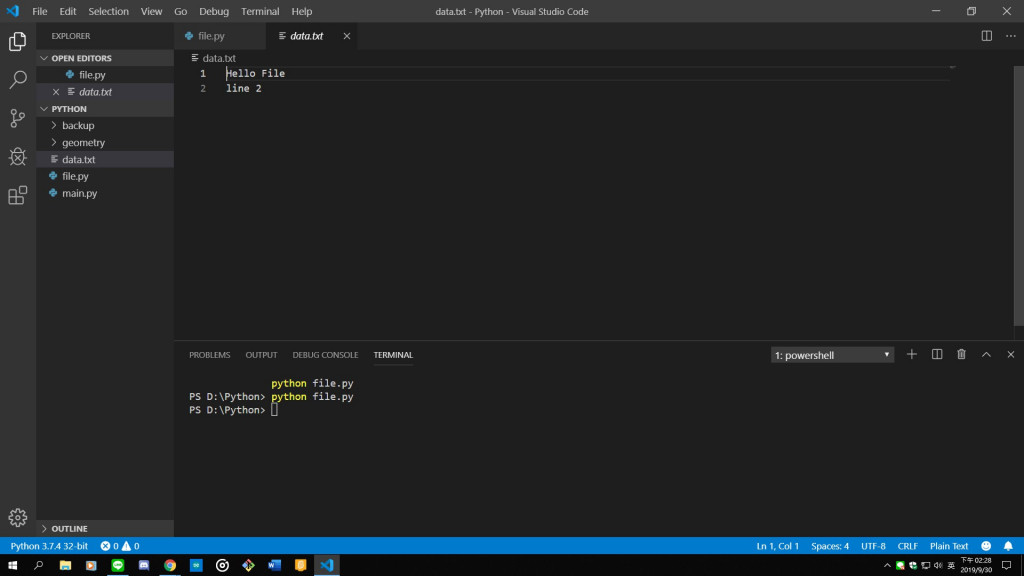The image size is (1024, 576).
Task: Open the Terminal menu
Action: click(x=260, y=11)
